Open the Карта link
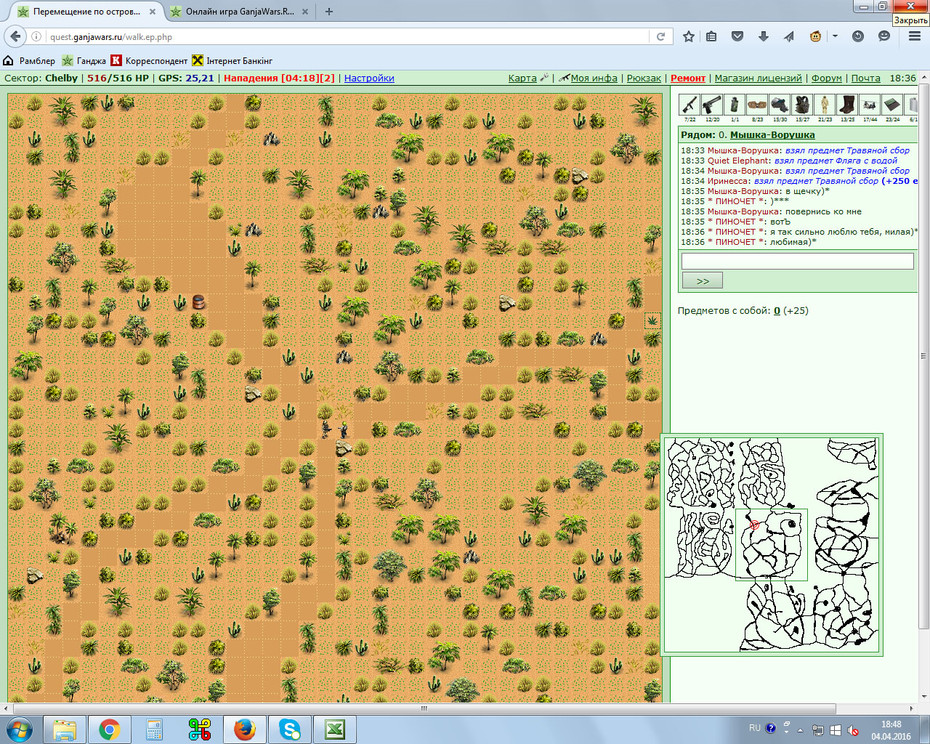This screenshot has height=744, width=930. tap(522, 78)
